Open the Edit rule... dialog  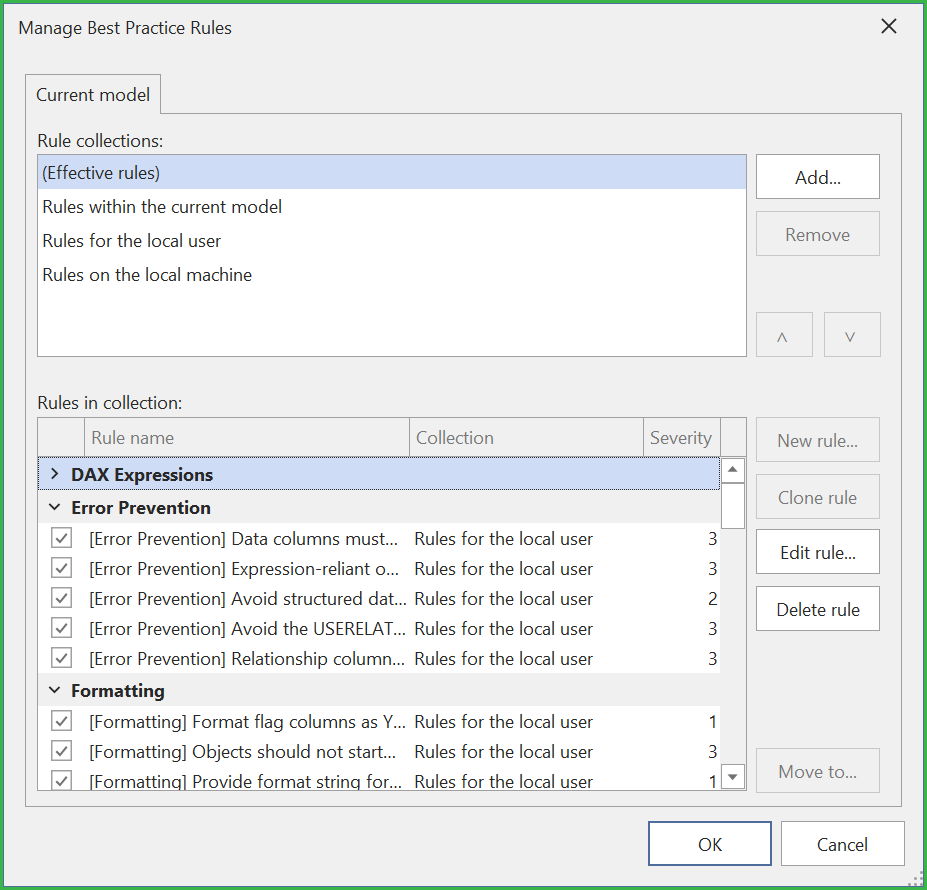[x=817, y=551]
